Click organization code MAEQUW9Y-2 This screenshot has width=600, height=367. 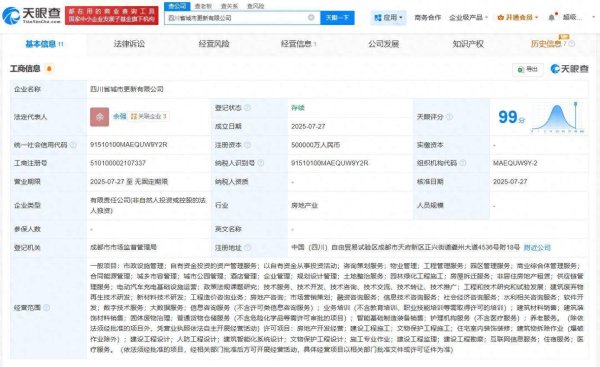[515, 163]
